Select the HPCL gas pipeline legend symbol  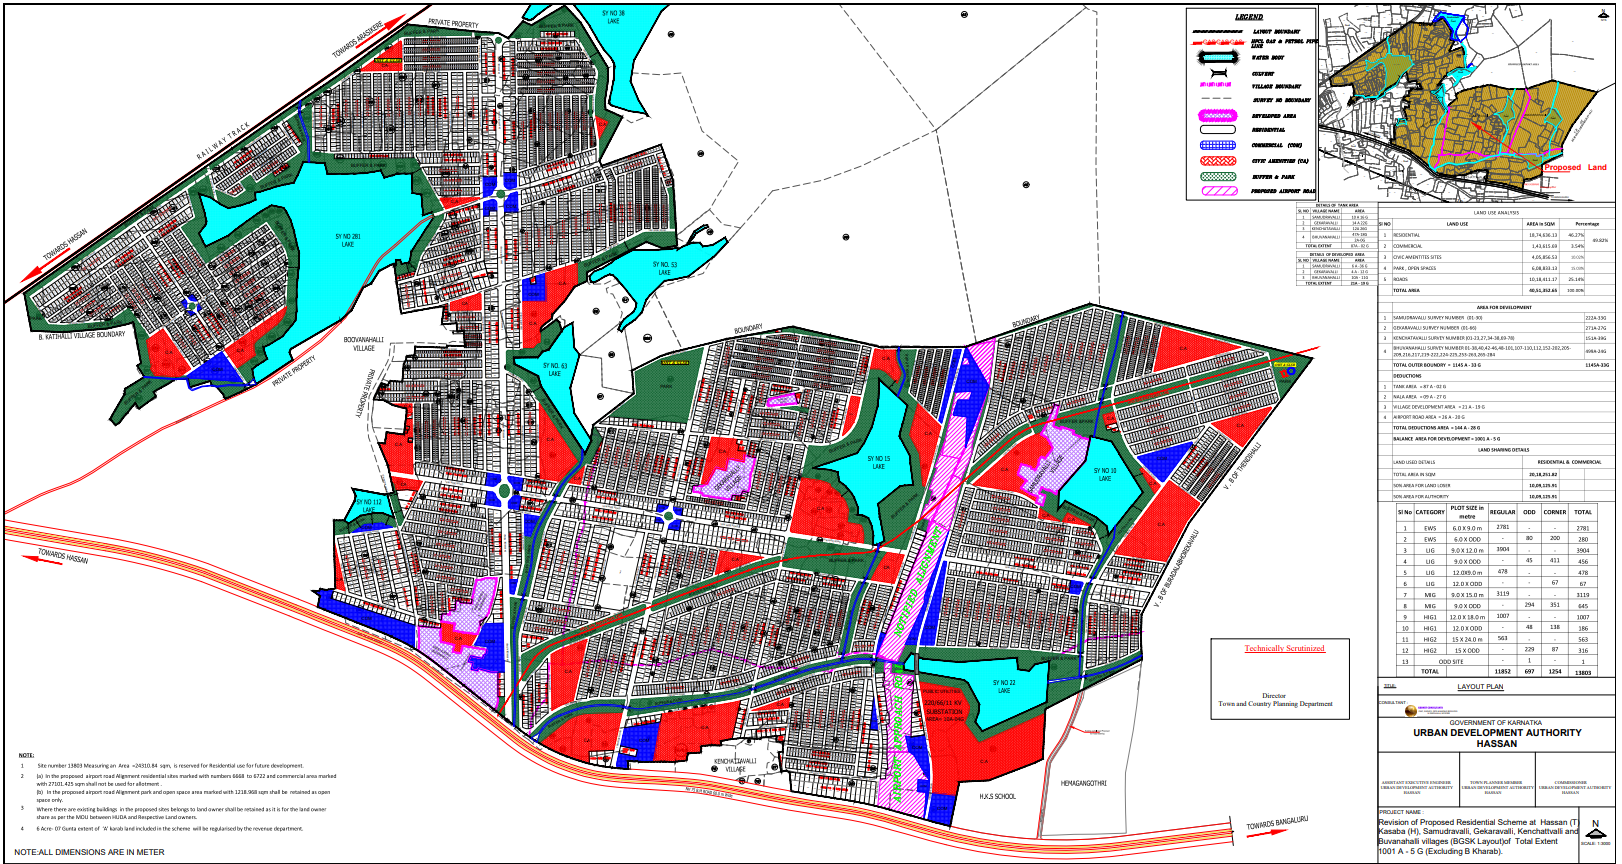pos(1218,42)
